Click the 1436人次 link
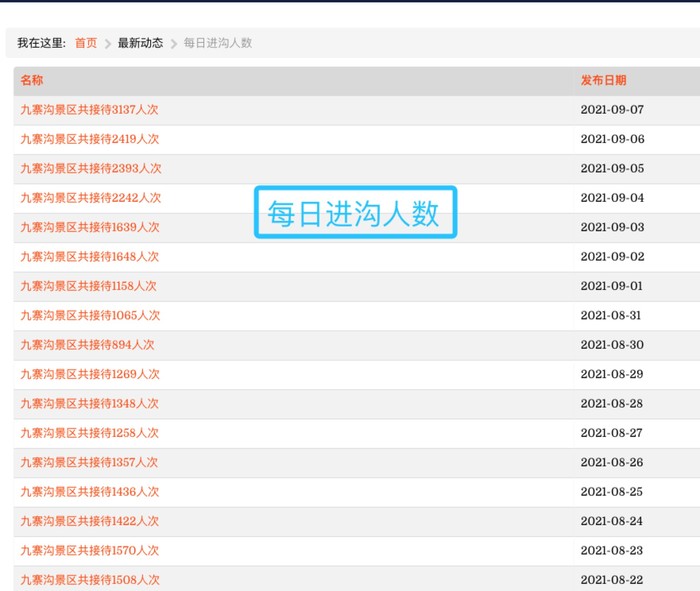Screen dimensions: 700x591 [90, 492]
